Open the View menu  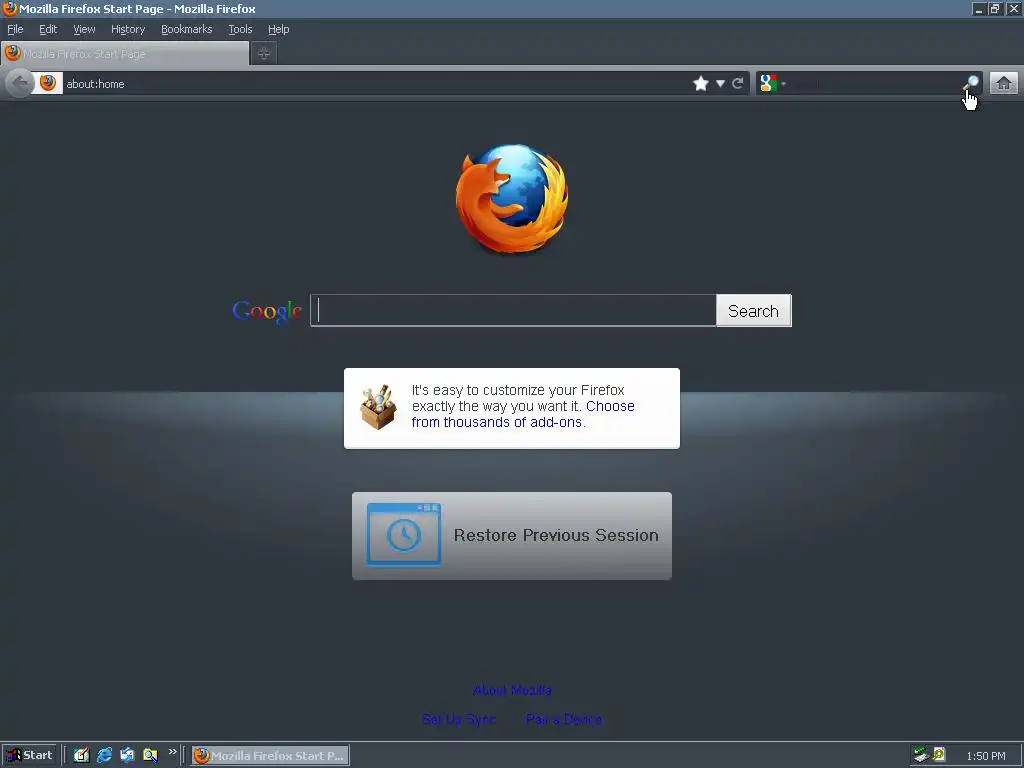(84, 29)
